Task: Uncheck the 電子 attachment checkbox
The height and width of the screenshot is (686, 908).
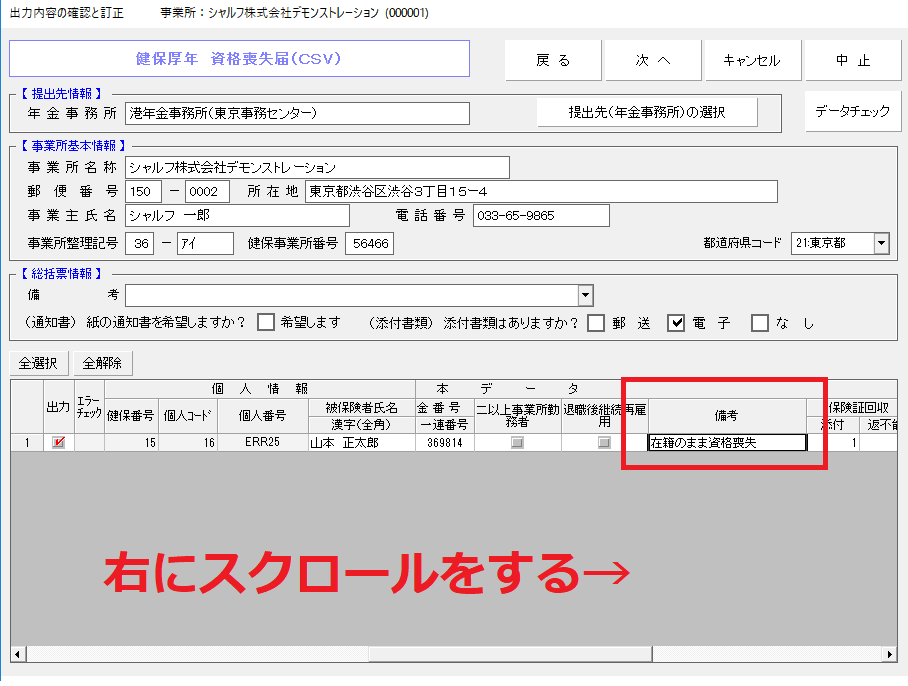Action: 676,322
